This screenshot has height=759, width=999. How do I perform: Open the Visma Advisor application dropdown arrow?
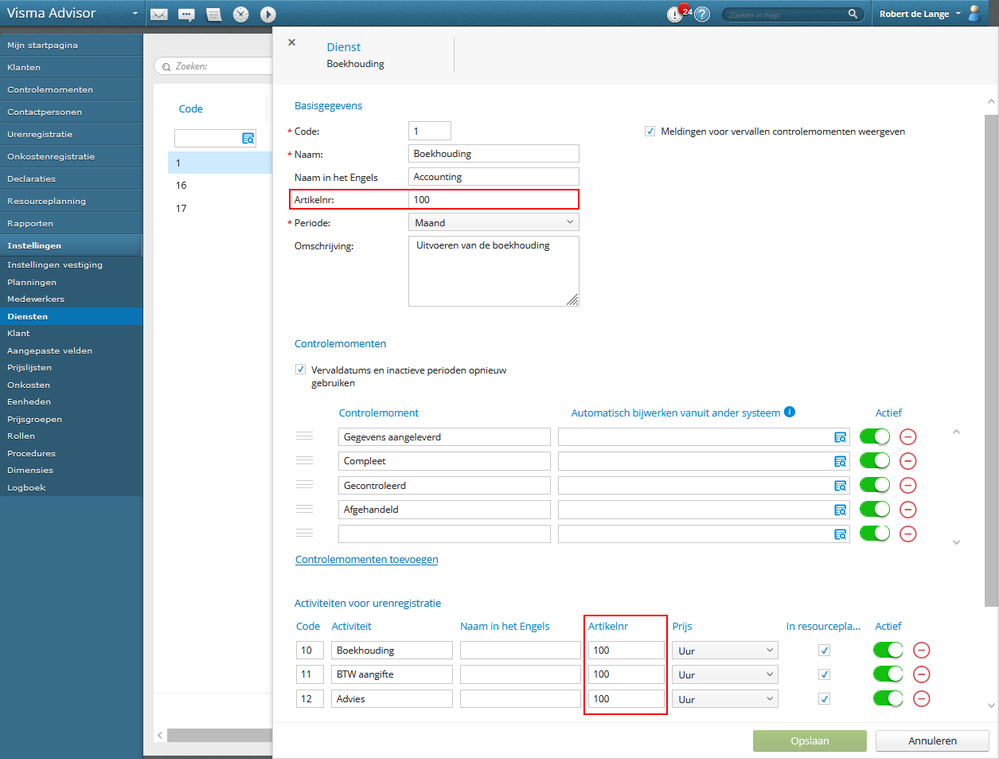pos(135,13)
